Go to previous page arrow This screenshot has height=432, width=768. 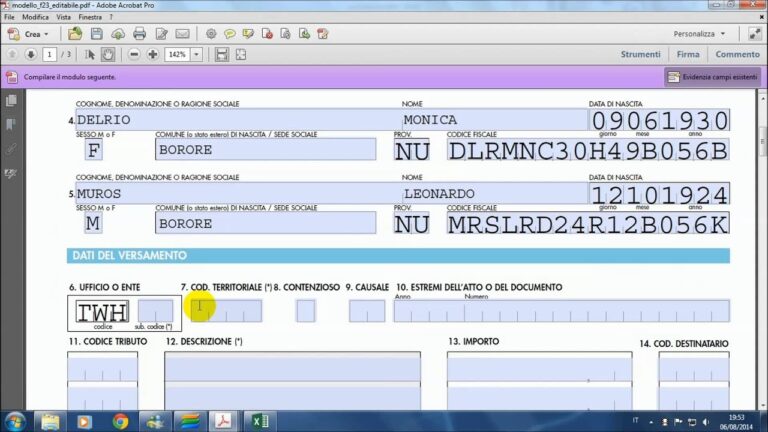(x=12, y=54)
